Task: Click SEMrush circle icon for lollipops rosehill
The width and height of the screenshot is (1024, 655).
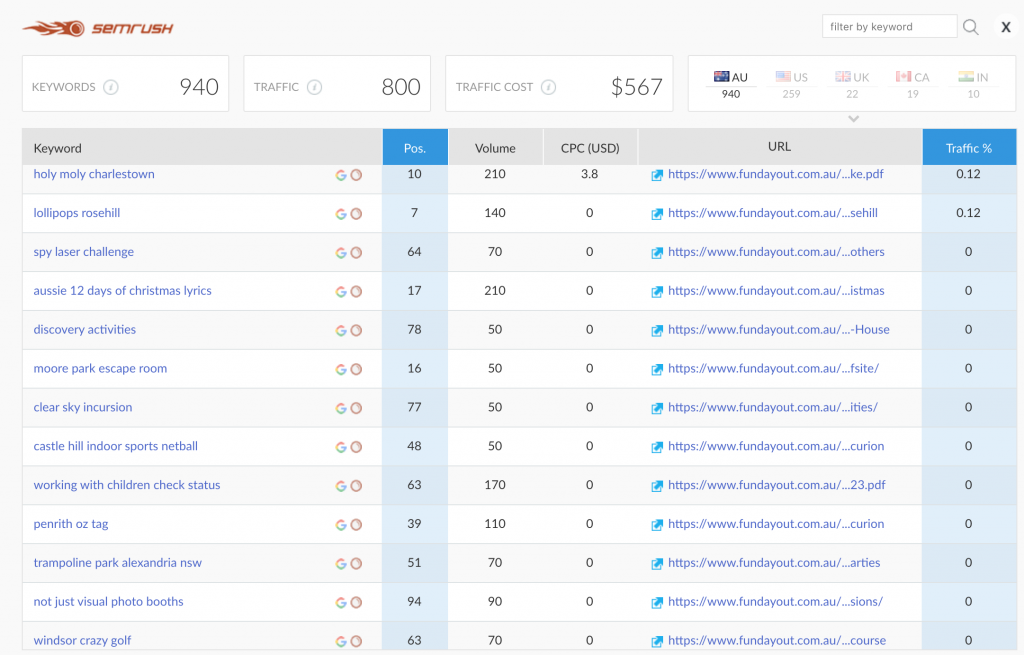Action: coord(356,214)
